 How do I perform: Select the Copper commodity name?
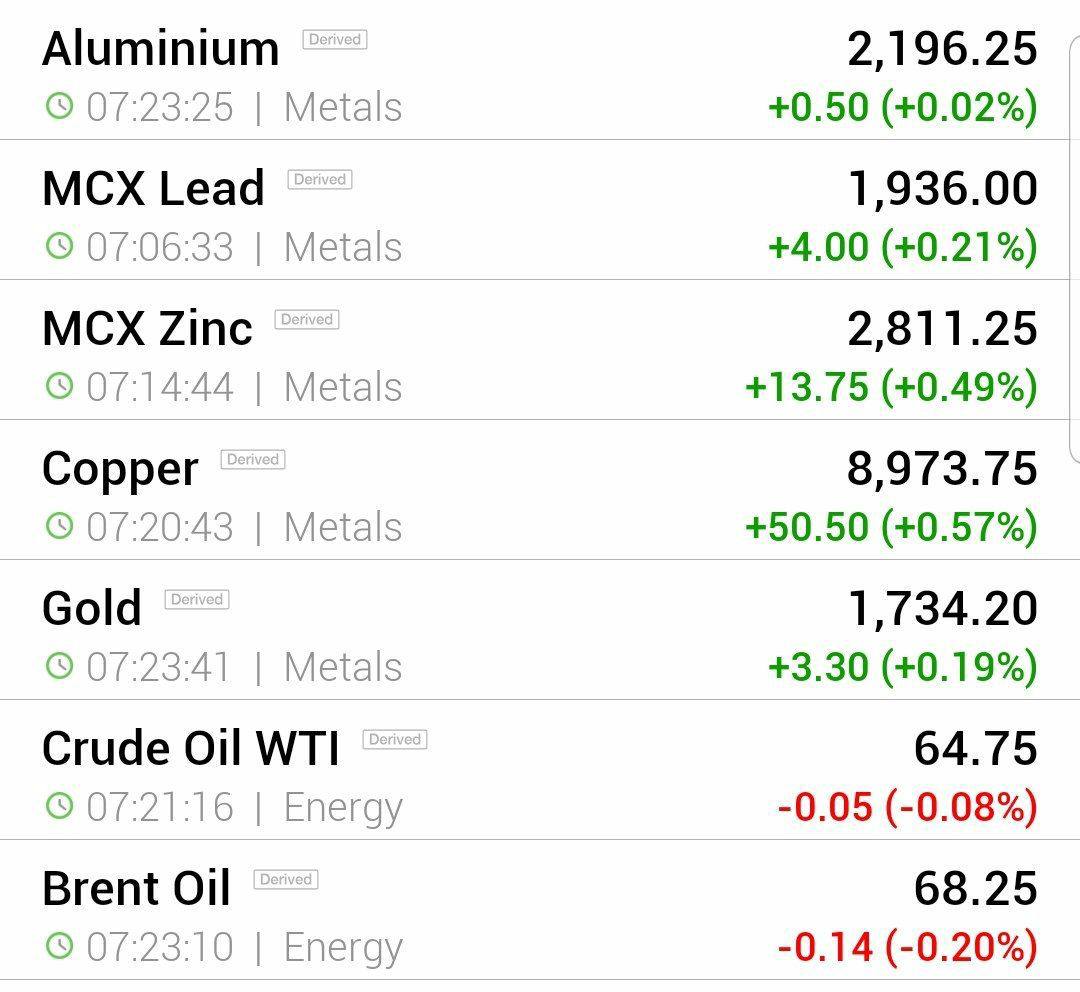point(120,471)
